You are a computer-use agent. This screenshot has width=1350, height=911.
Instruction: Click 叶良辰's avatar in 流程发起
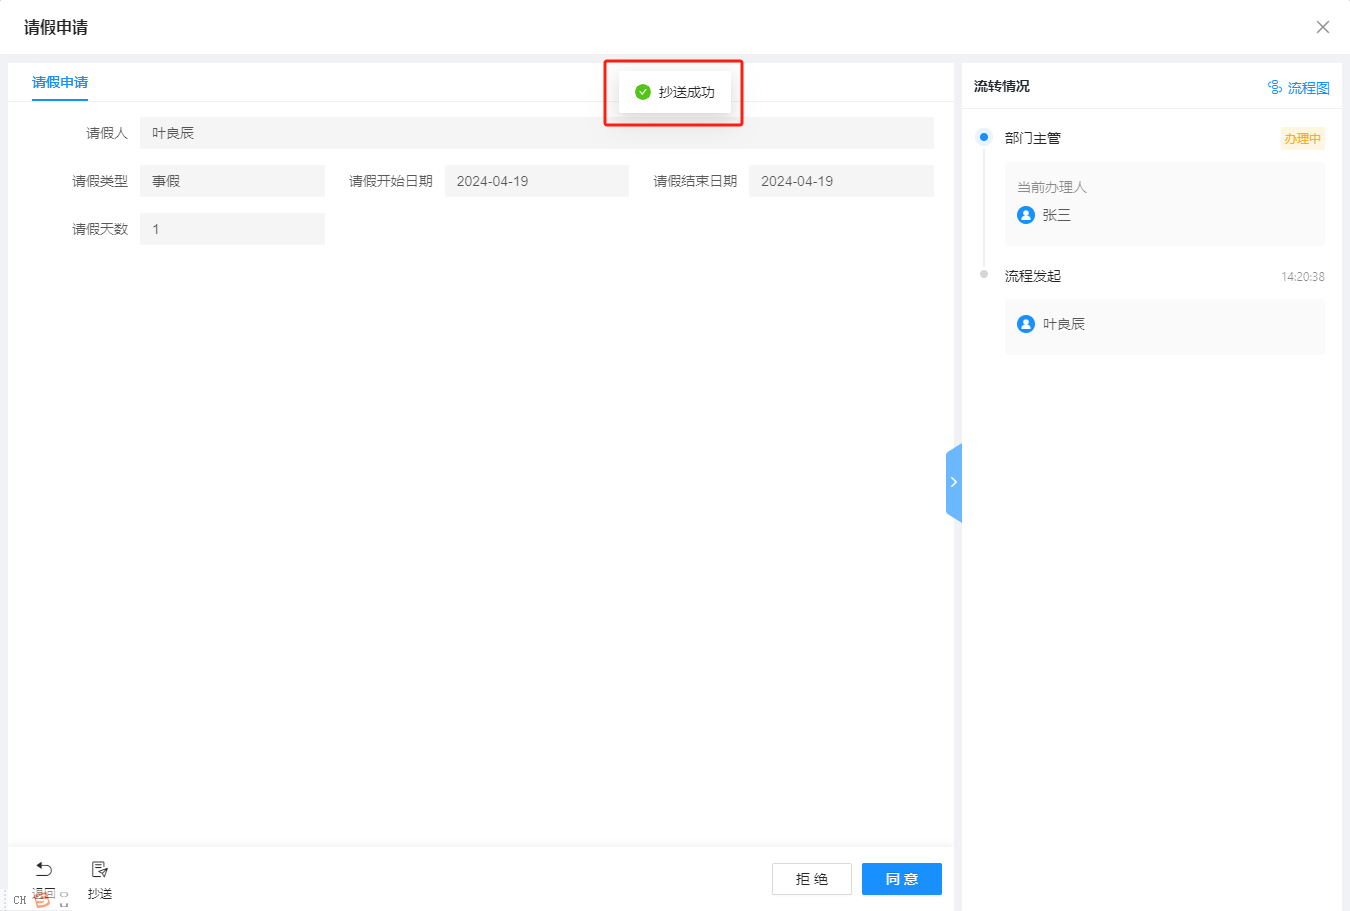(1025, 324)
